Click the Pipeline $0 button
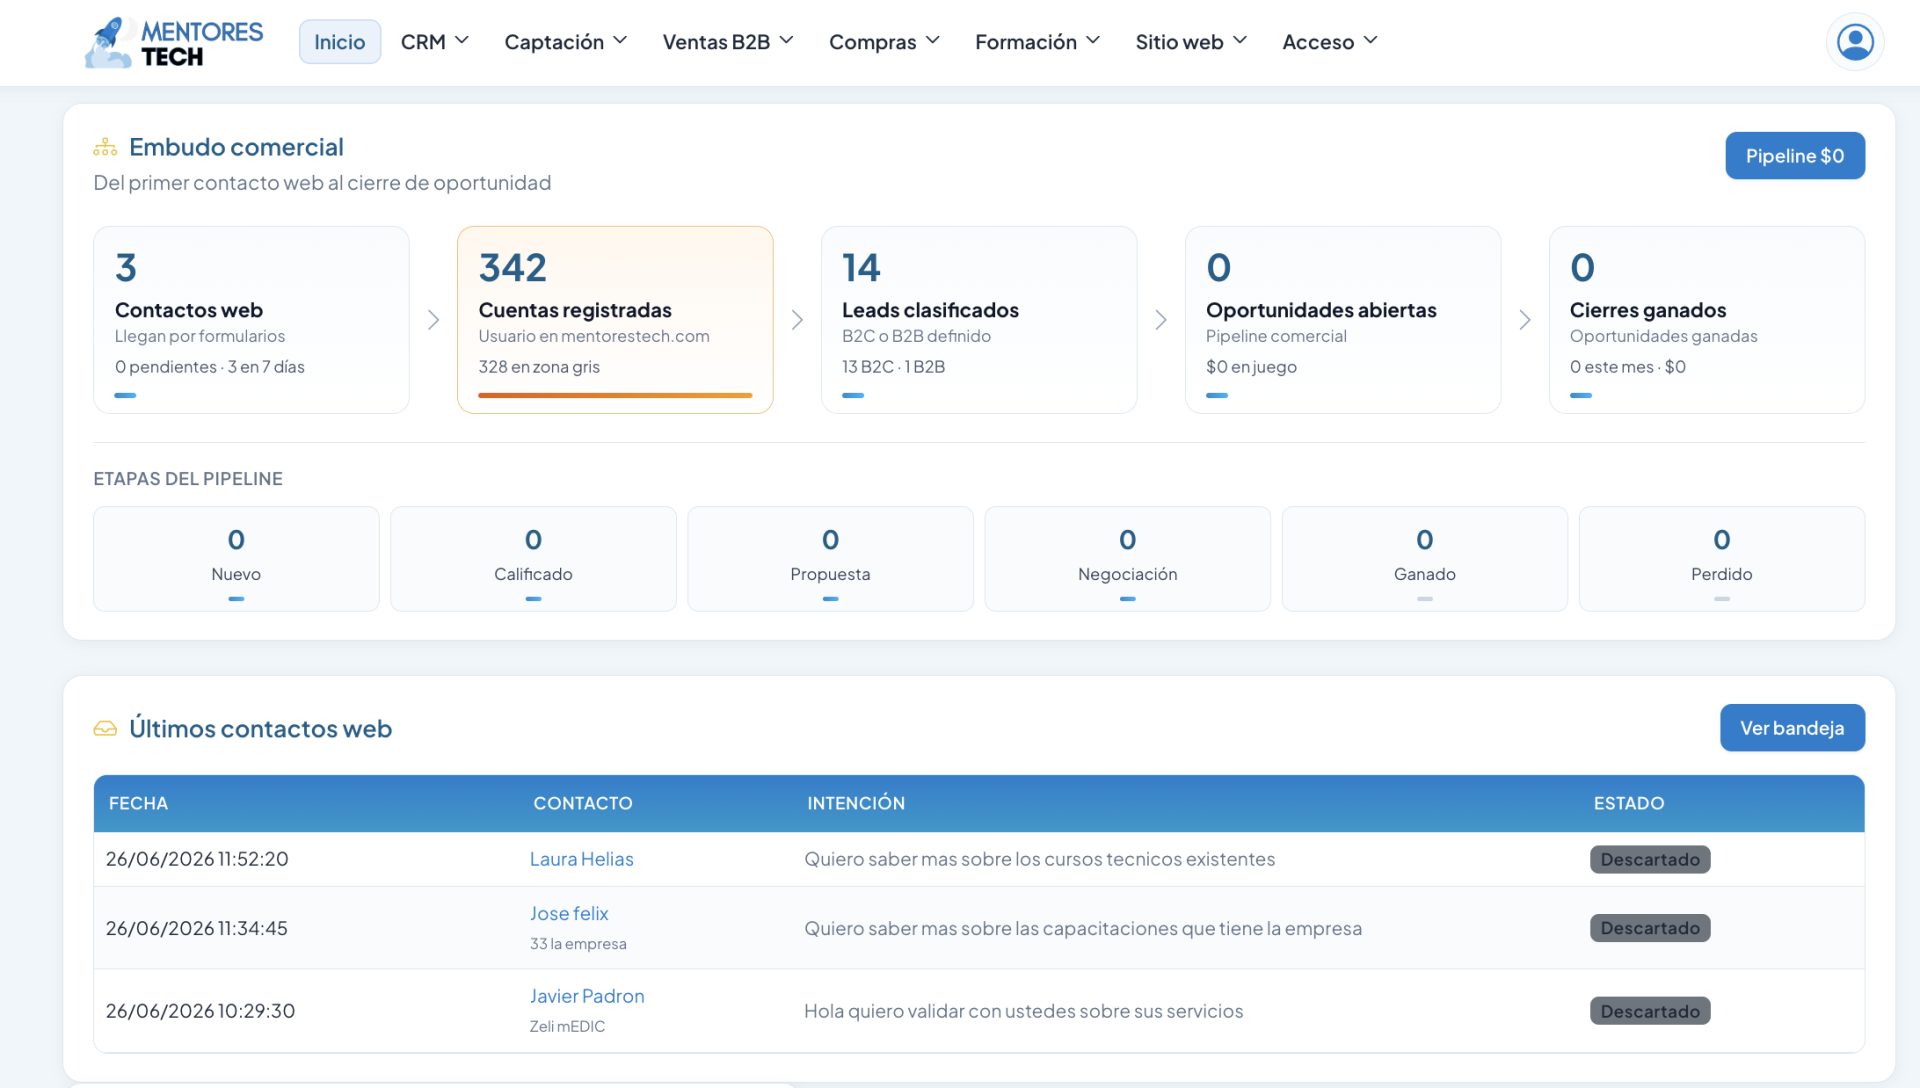 pyautogui.click(x=1795, y=156)
